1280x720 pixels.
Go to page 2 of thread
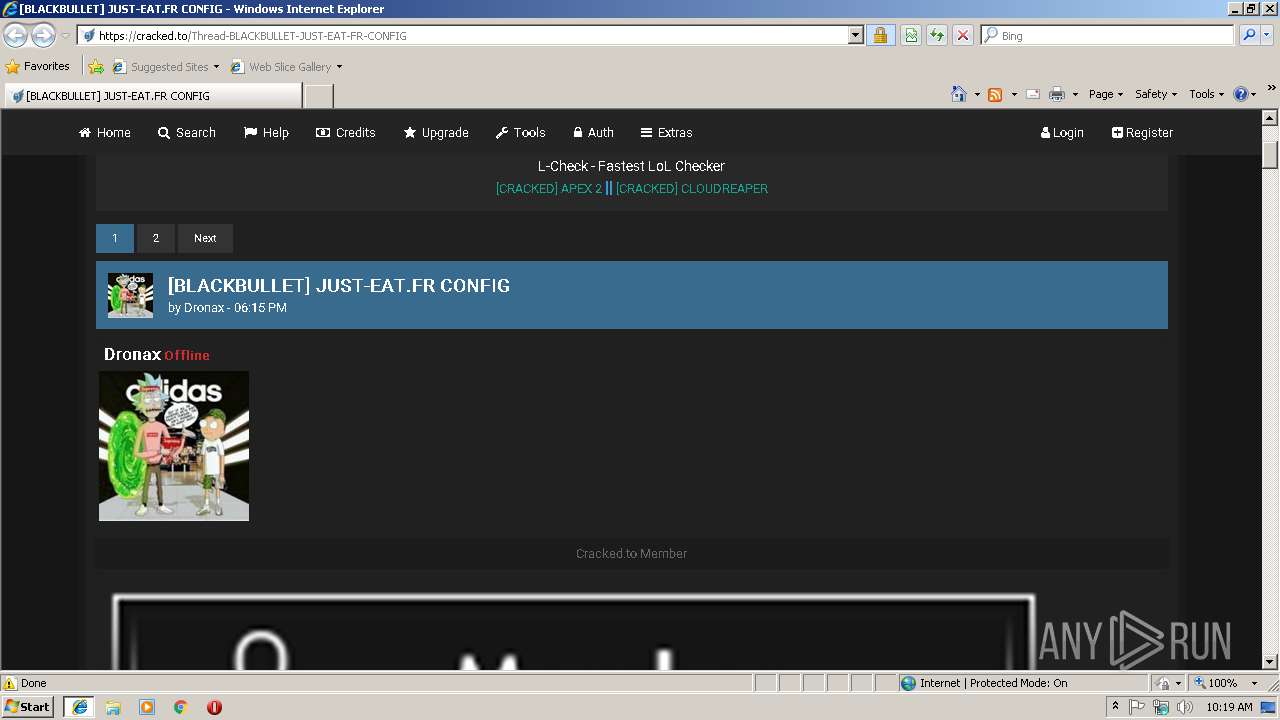(155, 238)
